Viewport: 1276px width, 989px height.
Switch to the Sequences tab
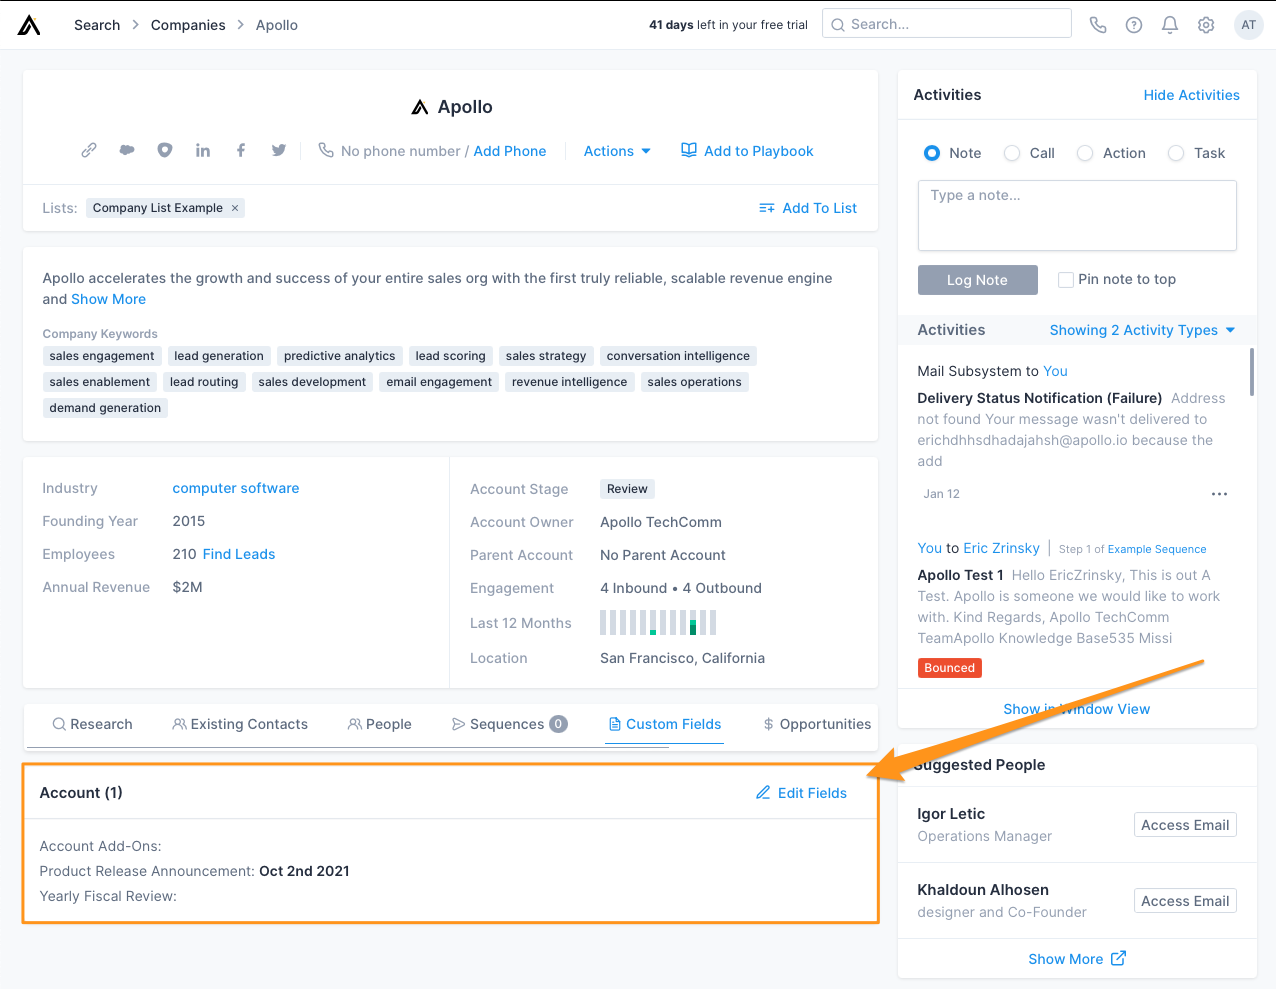(x=509, y=724)
